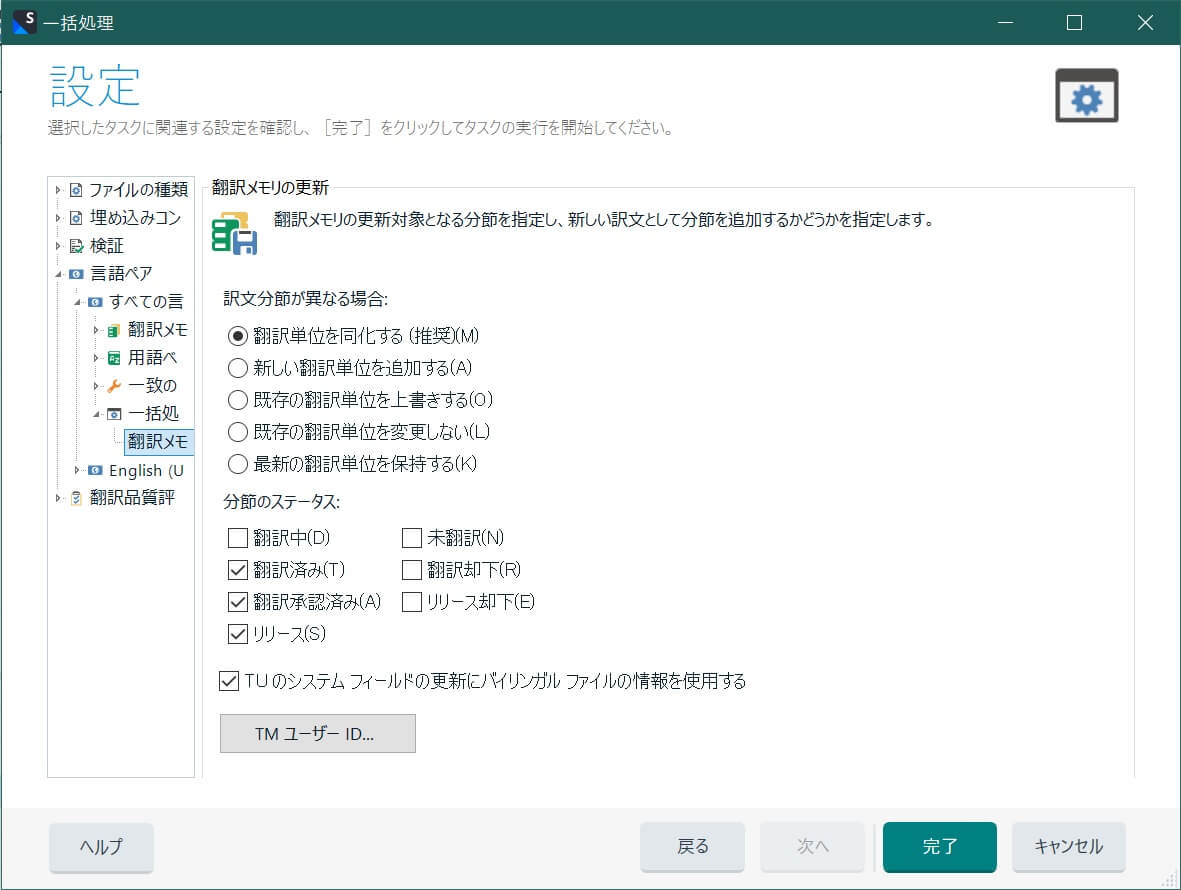The height and width of the screenshot is (890, 1181).
Task: Click the 翻訳品質評価 clipboard icon
Action: coord(76,498)
